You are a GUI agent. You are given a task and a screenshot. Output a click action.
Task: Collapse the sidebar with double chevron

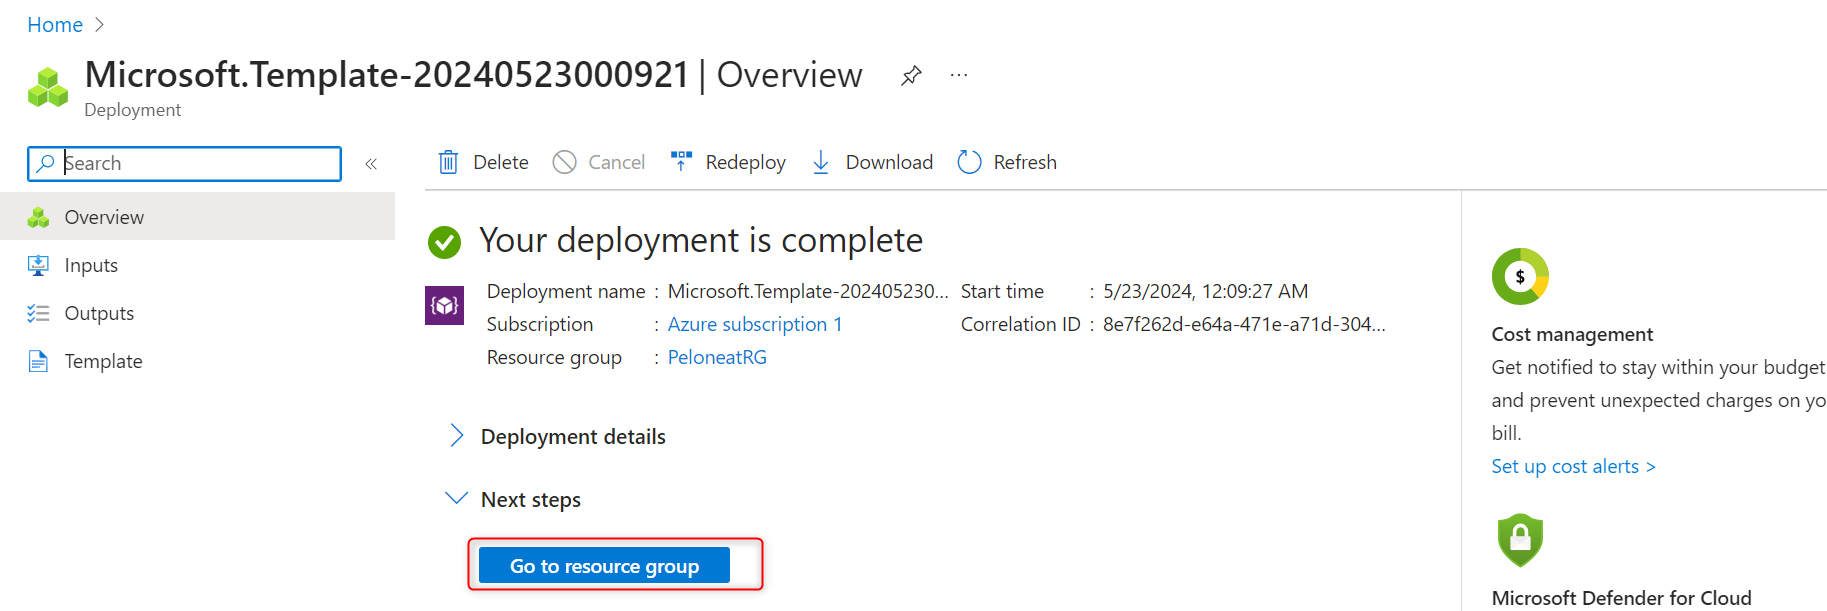[x=371, y=164]
